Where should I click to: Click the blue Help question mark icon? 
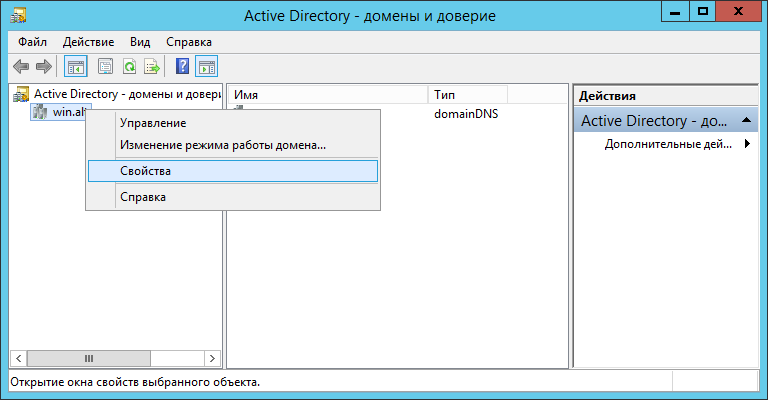click(182, 67)
